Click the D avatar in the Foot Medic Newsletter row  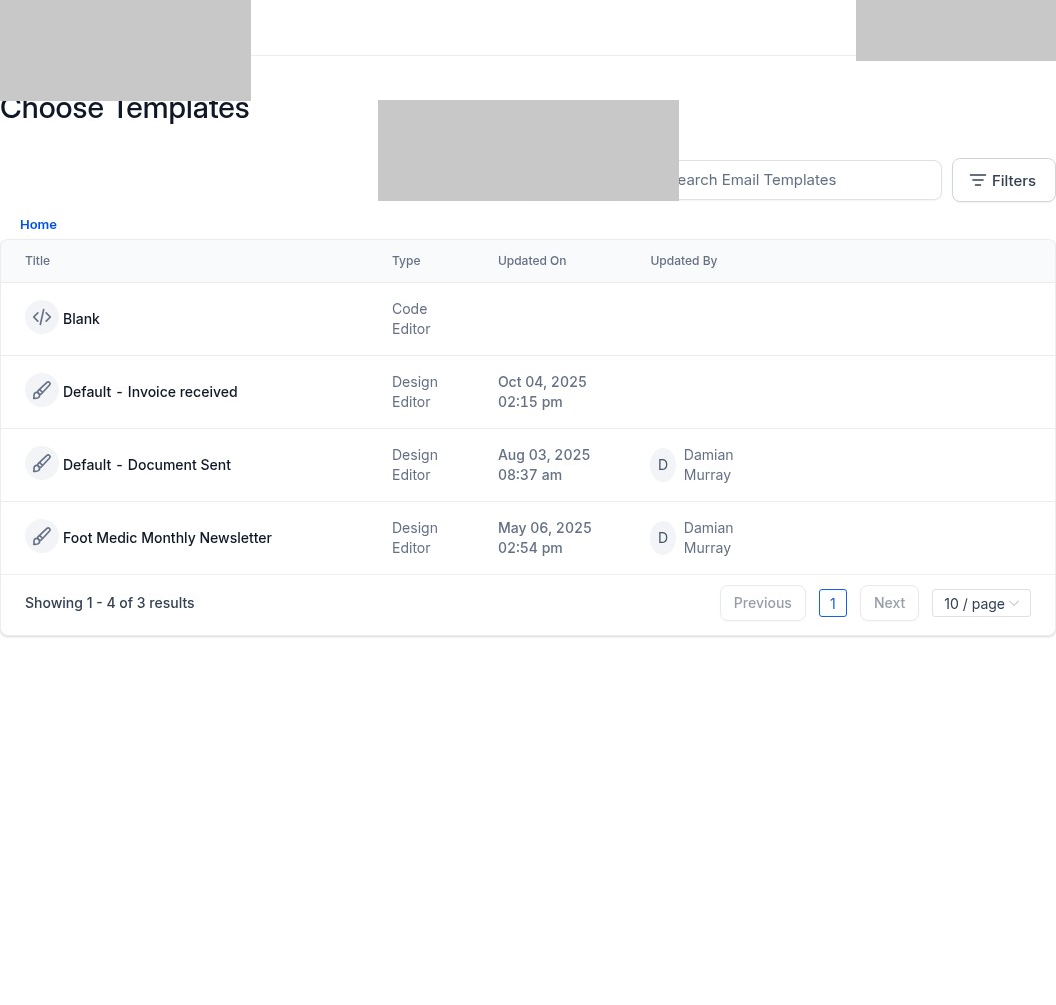663,538
